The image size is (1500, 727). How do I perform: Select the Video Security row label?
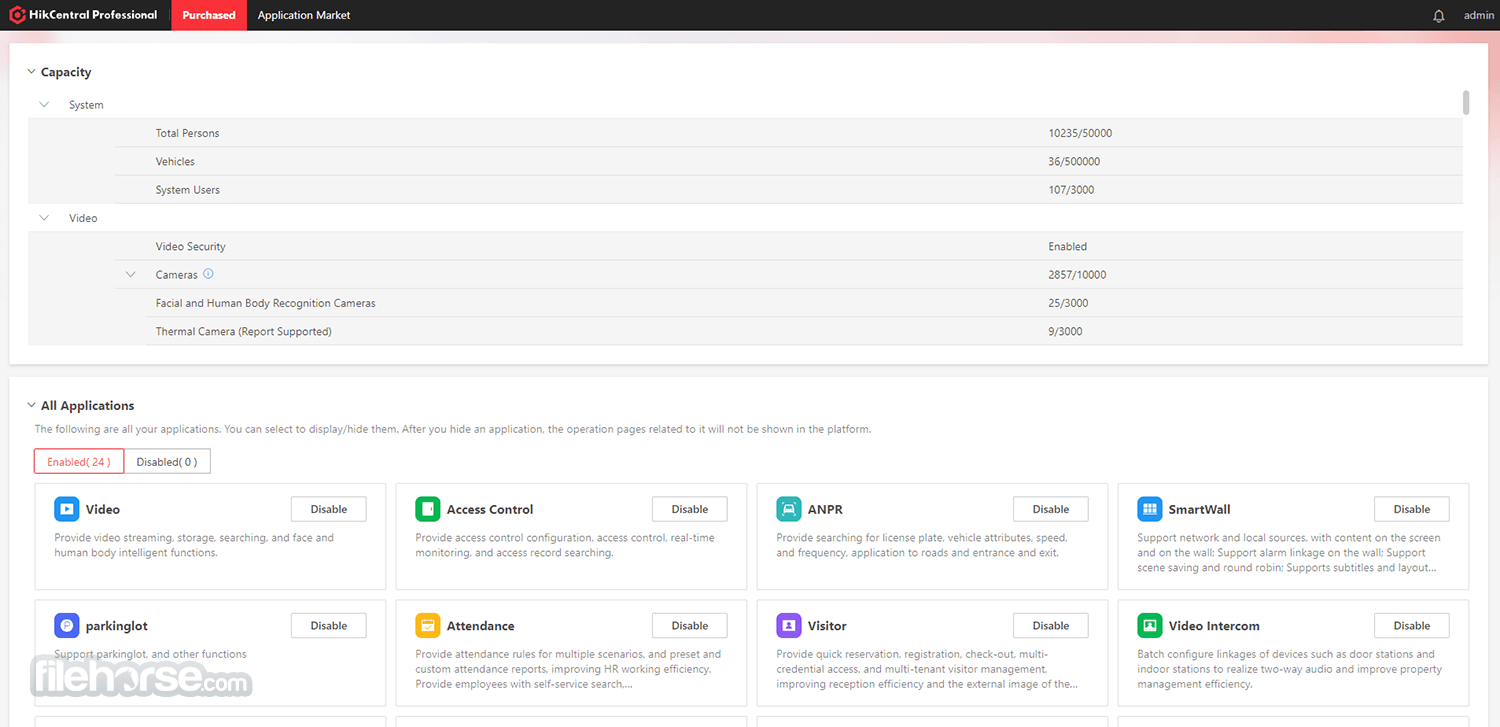pos(191,246)
